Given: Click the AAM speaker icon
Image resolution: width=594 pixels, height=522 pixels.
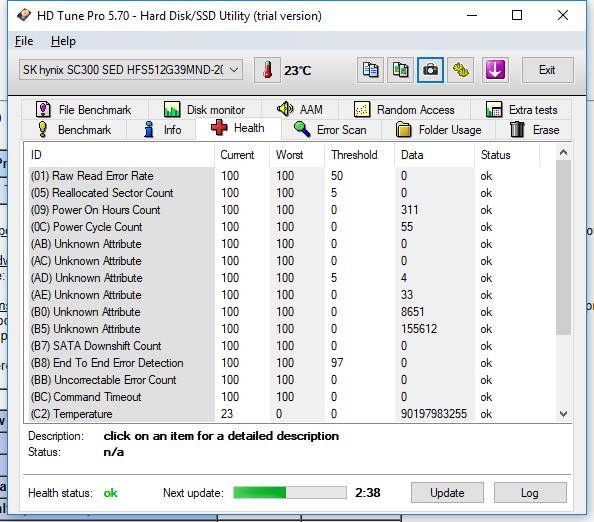Looking at the screenshot, I should pos(285,109).
